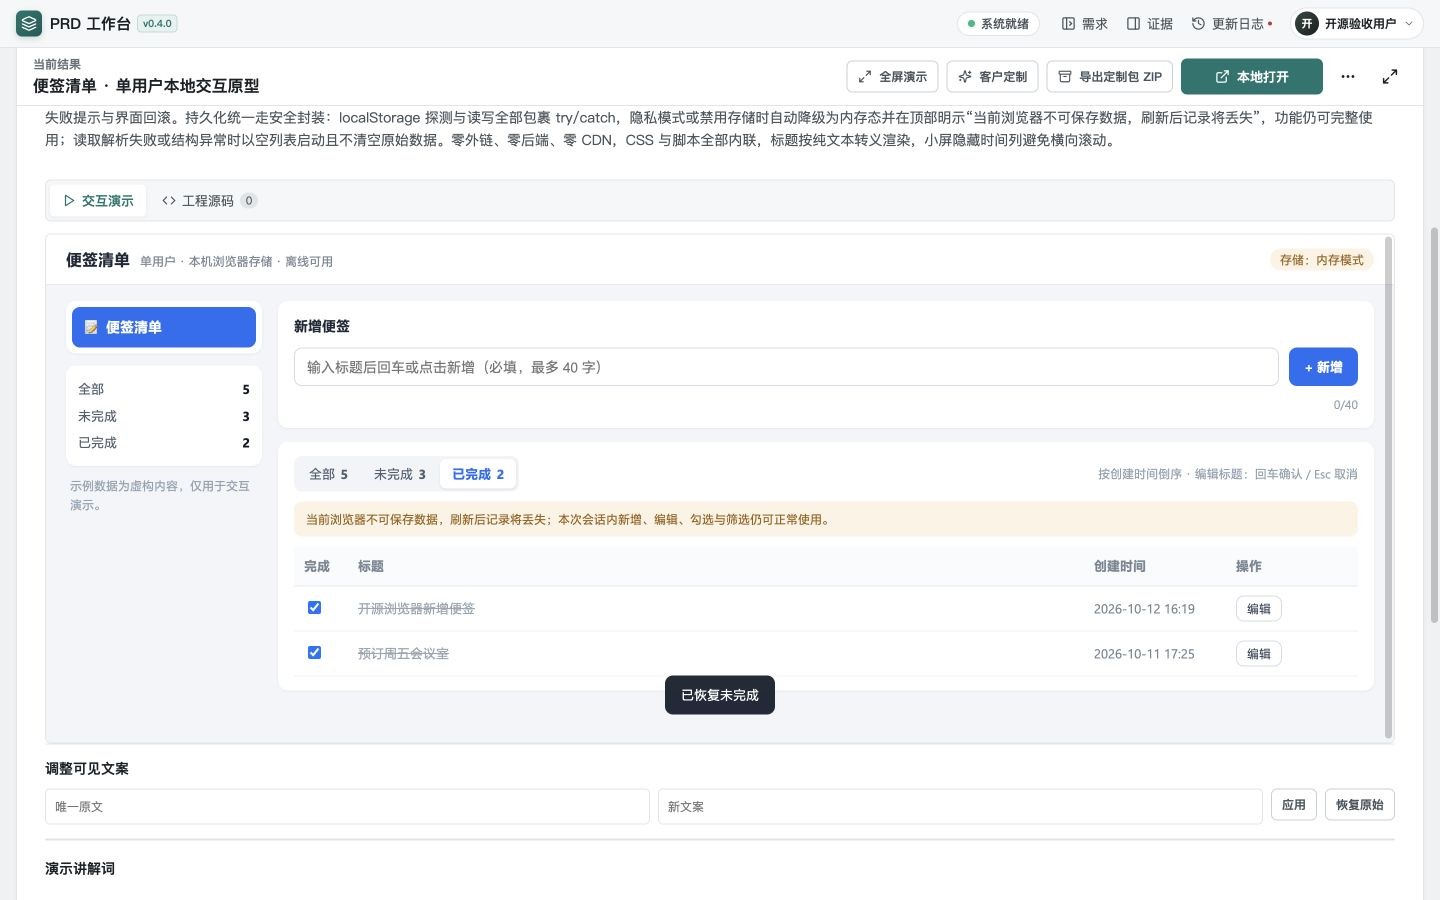Screen dimensions: 1440x900
Task: Click the PRD 工作台 logo icon
Action: 29,23
